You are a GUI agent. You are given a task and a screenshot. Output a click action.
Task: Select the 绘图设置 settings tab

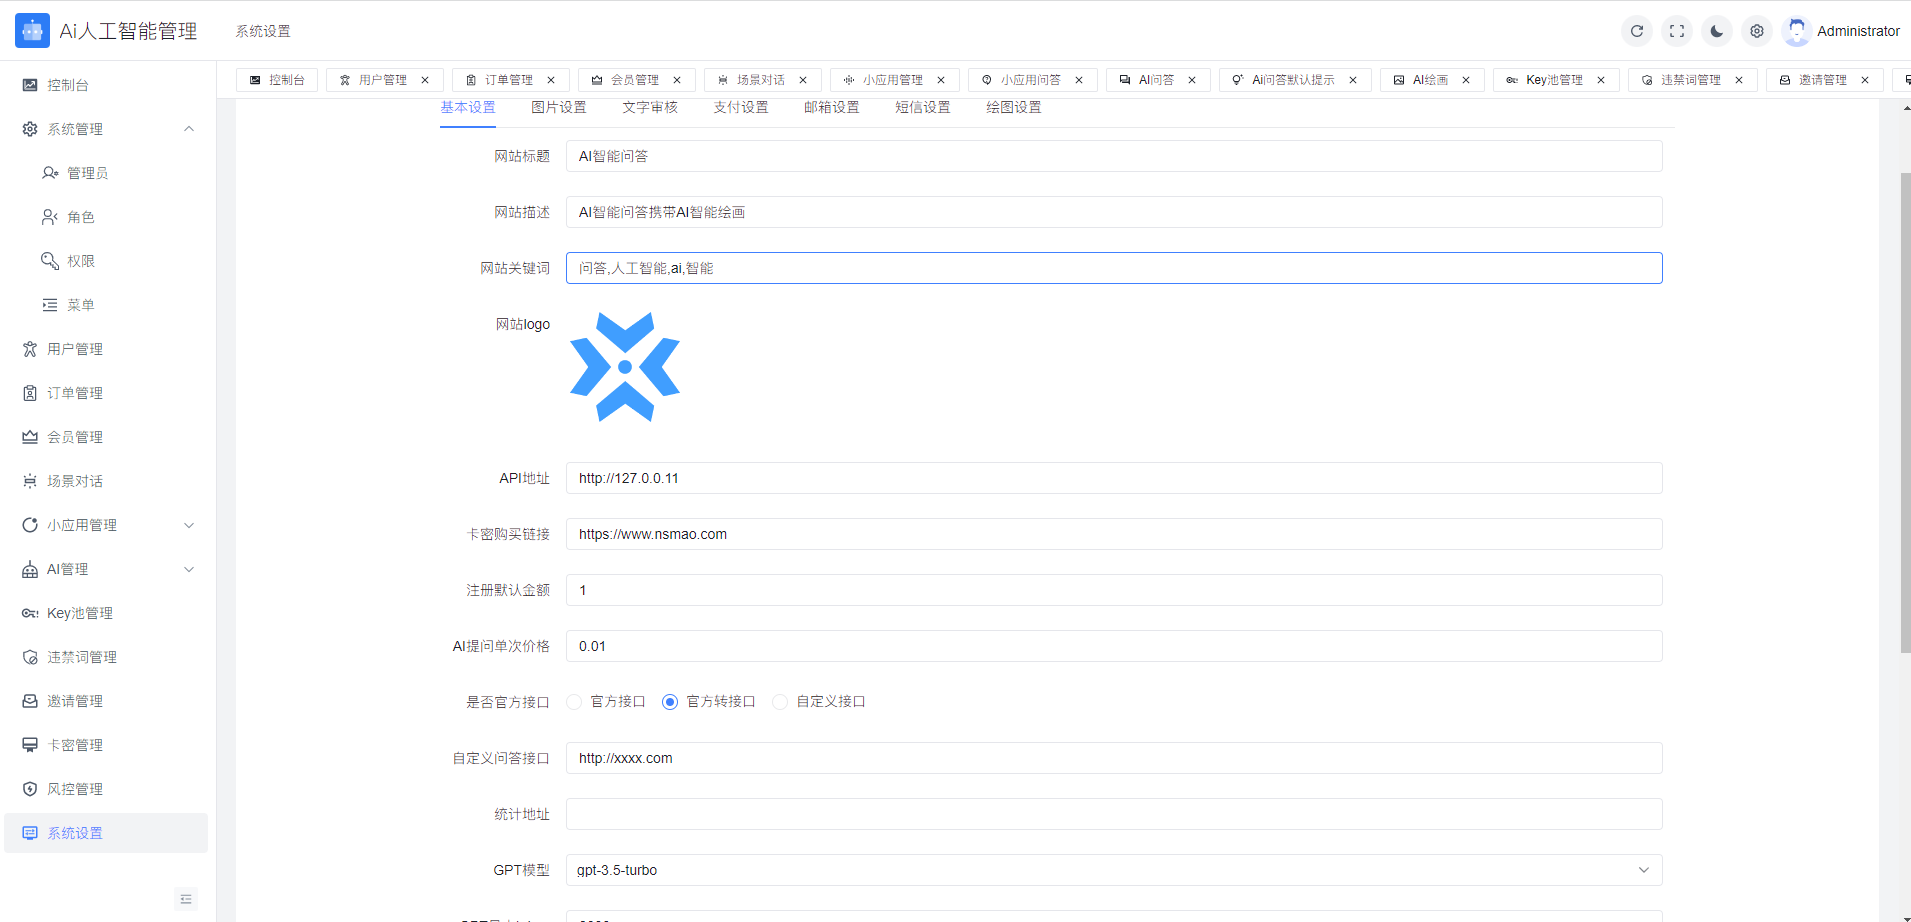pyautogui.click(x=1014, y=107)
